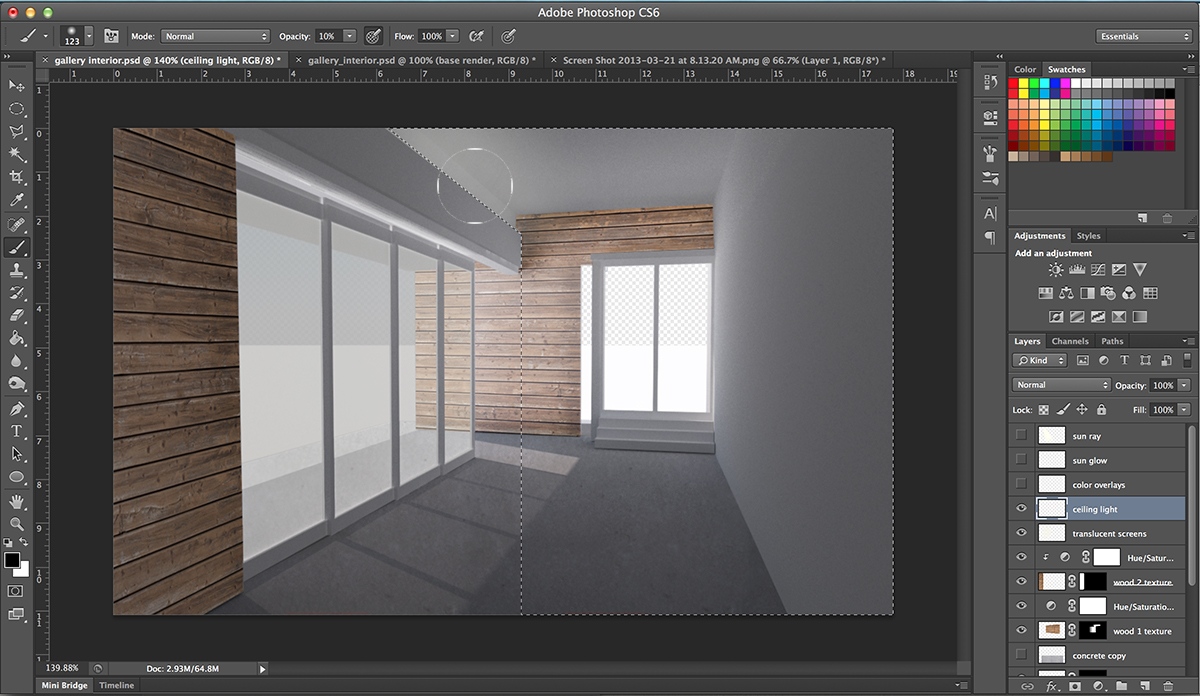
Task: Select the Hand tool
Action: click(17, 501)
